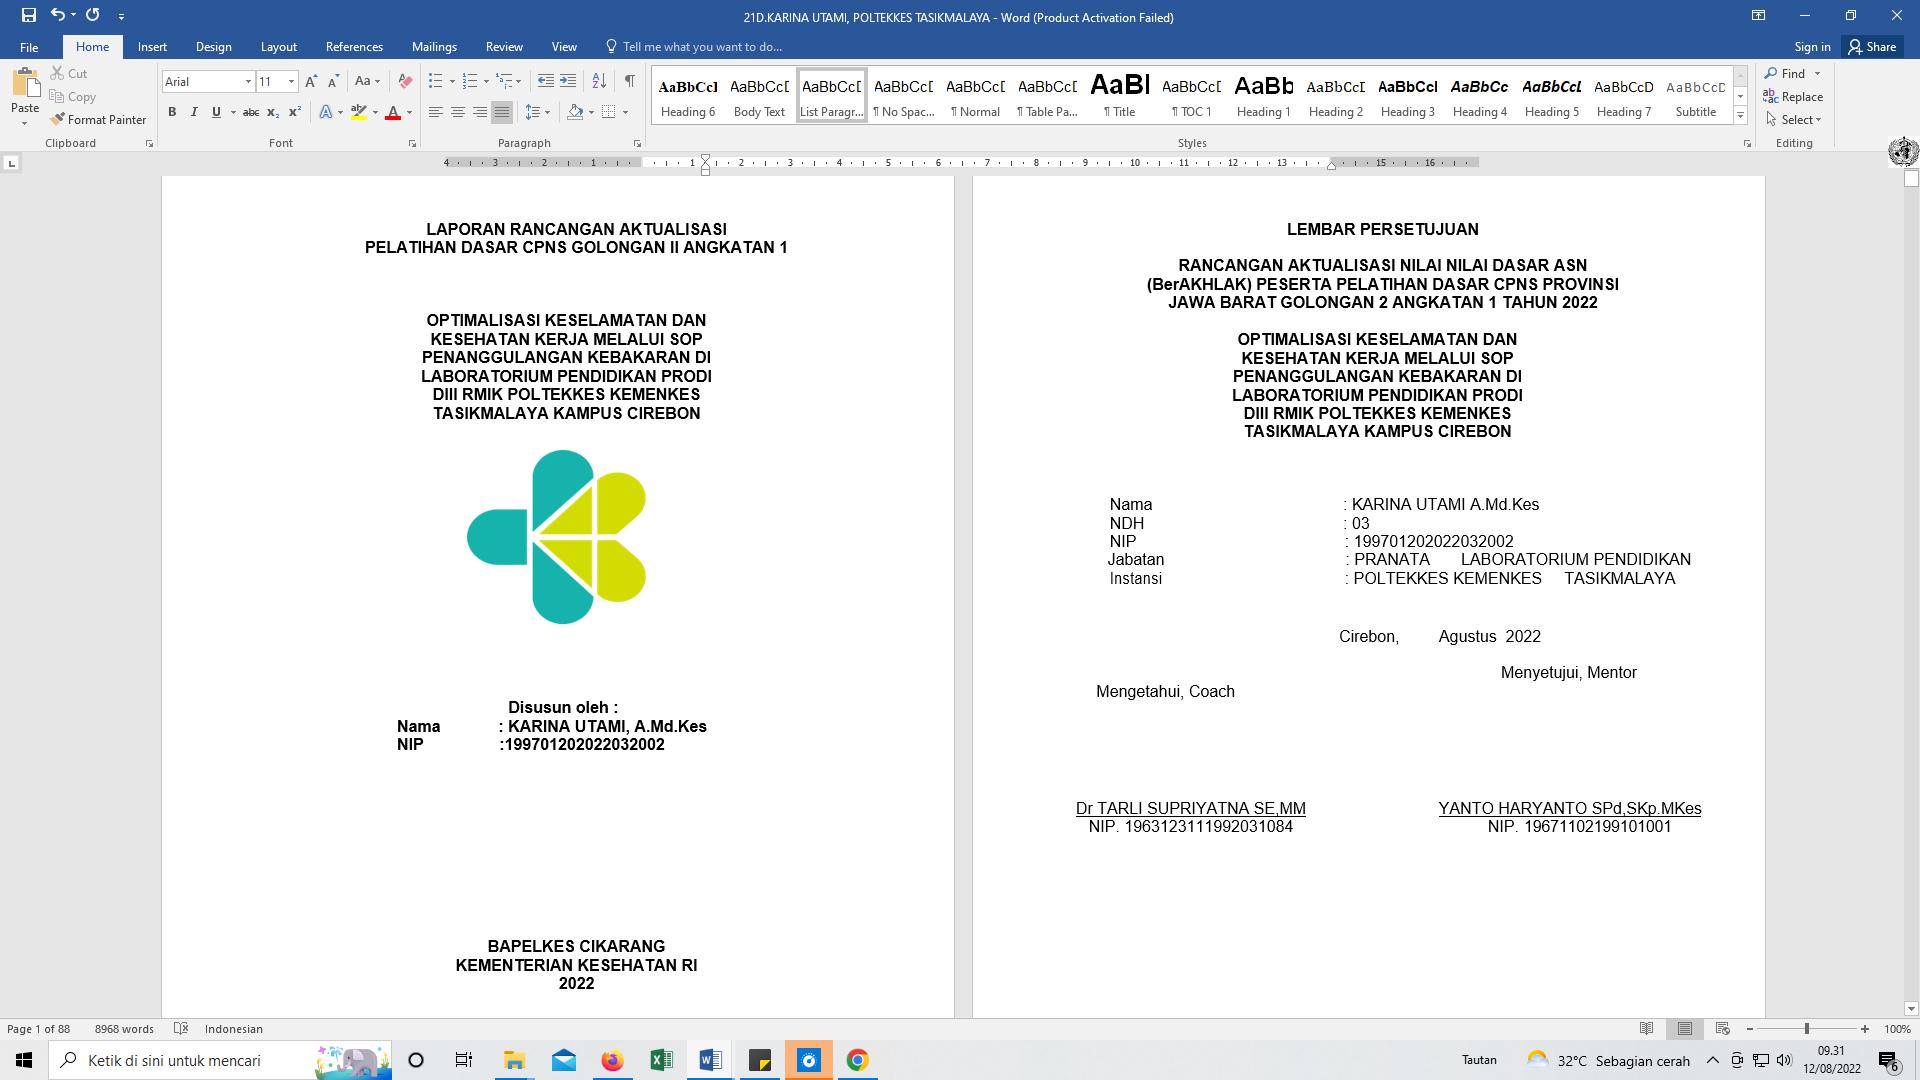Toggle italic formatting
The width and height of the screenshot is (1920, 1080).
pos(194,112)
